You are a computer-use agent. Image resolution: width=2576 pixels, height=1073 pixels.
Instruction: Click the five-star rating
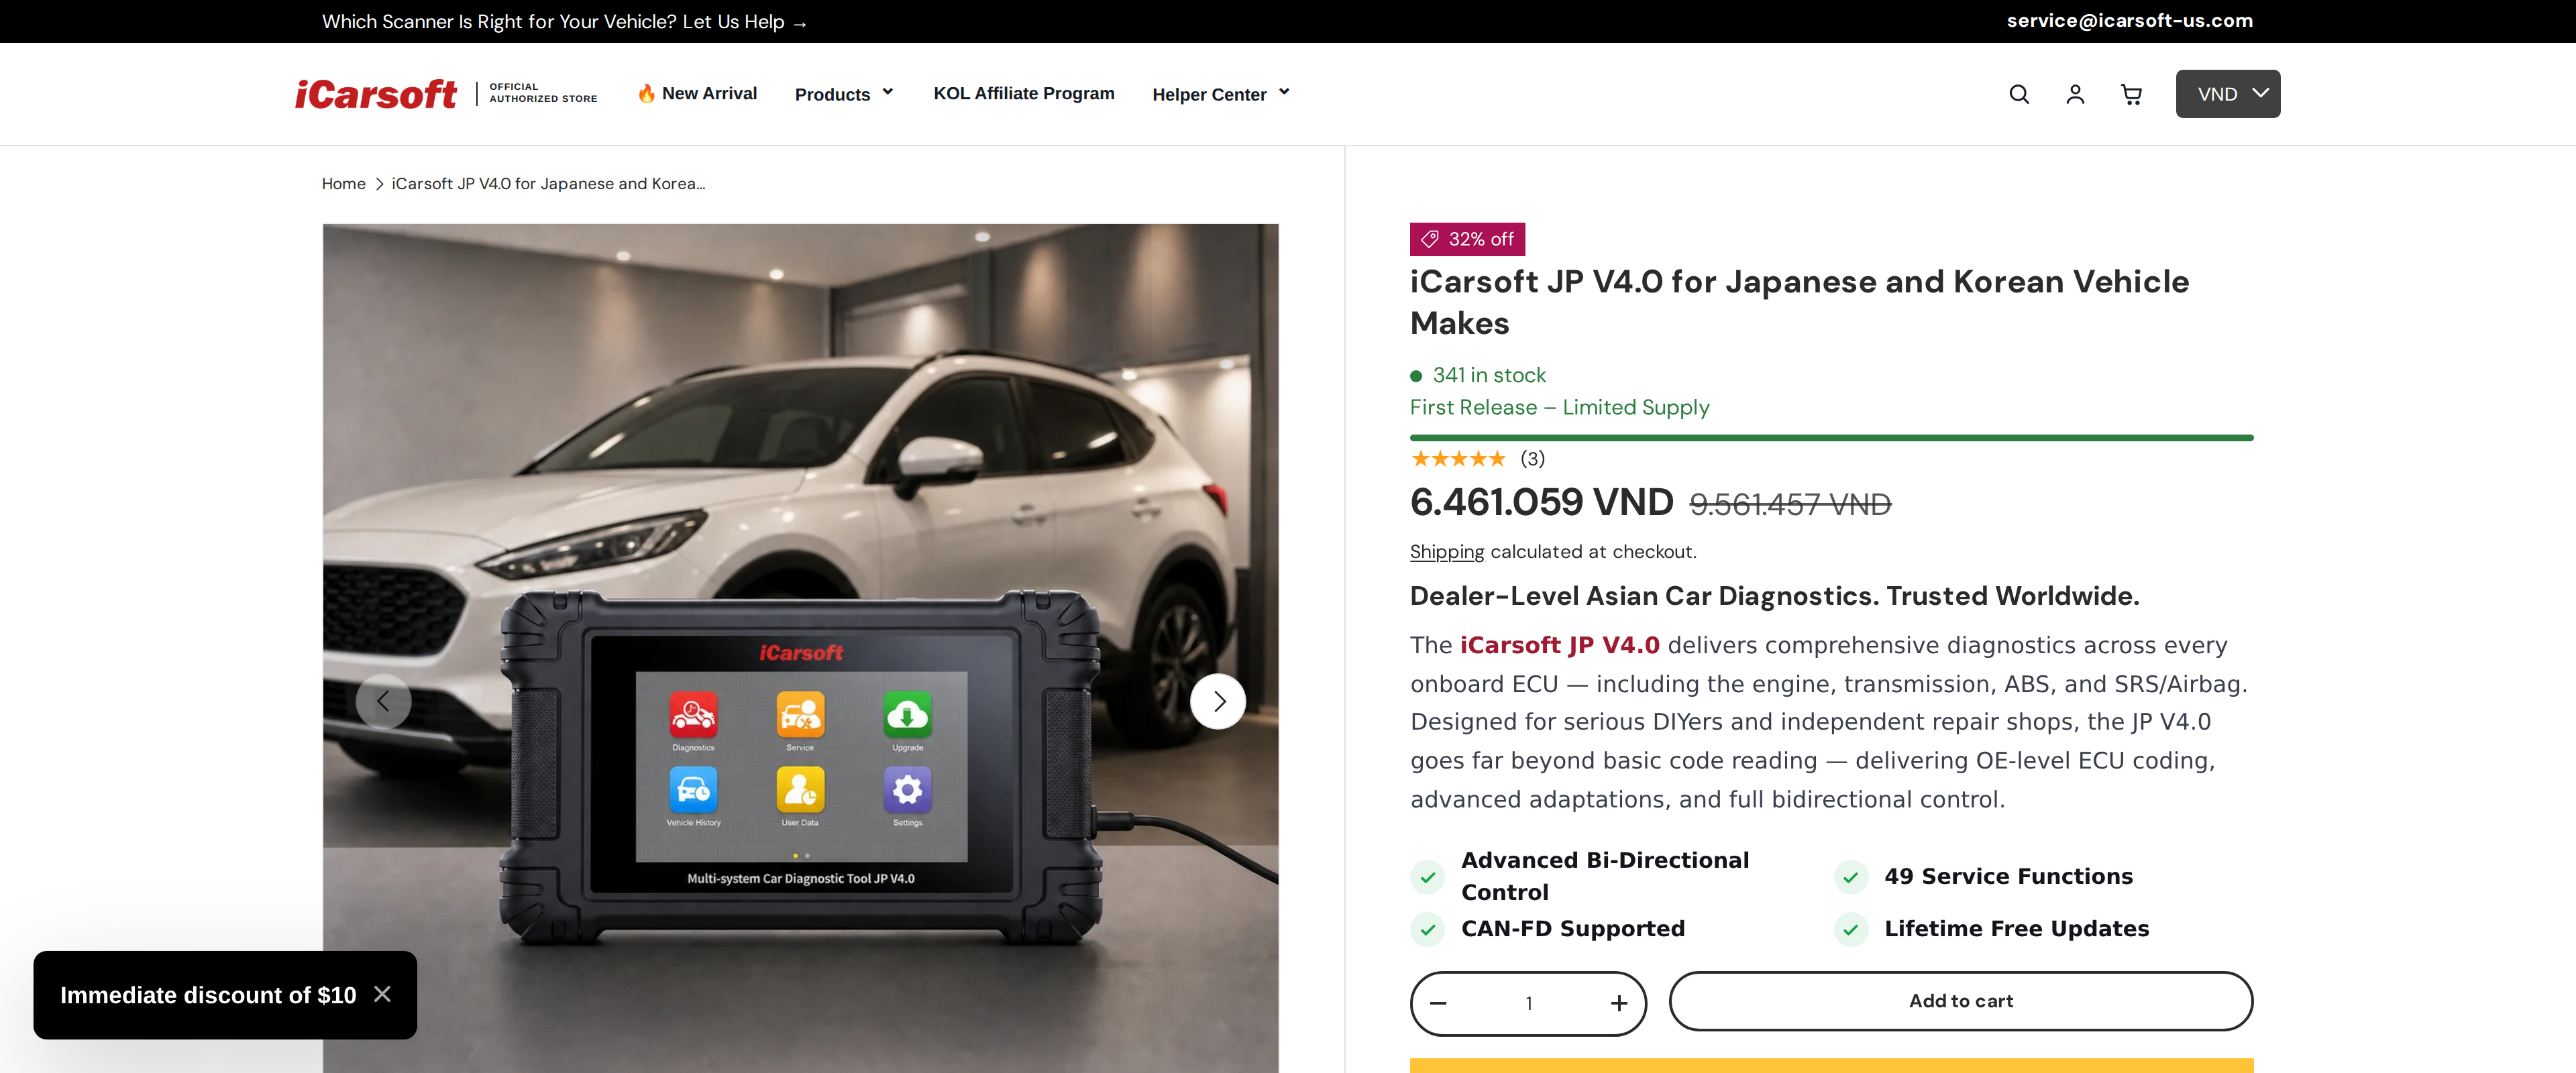coord(1458,459)
